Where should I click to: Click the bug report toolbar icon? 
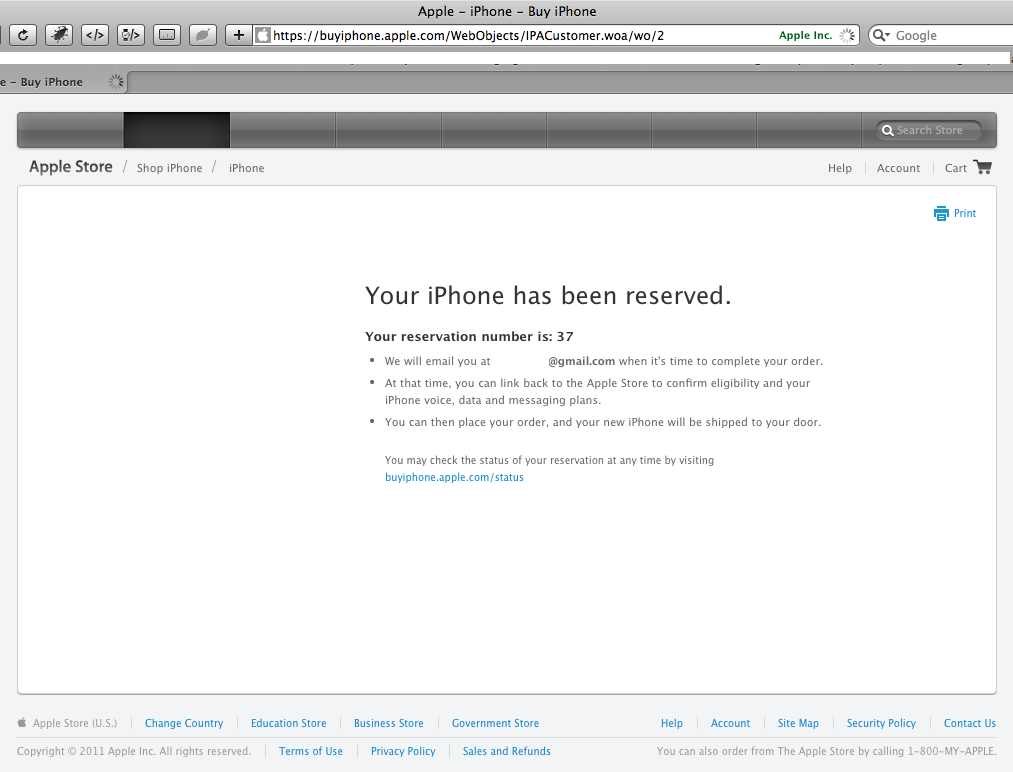(x=59, y=35)
